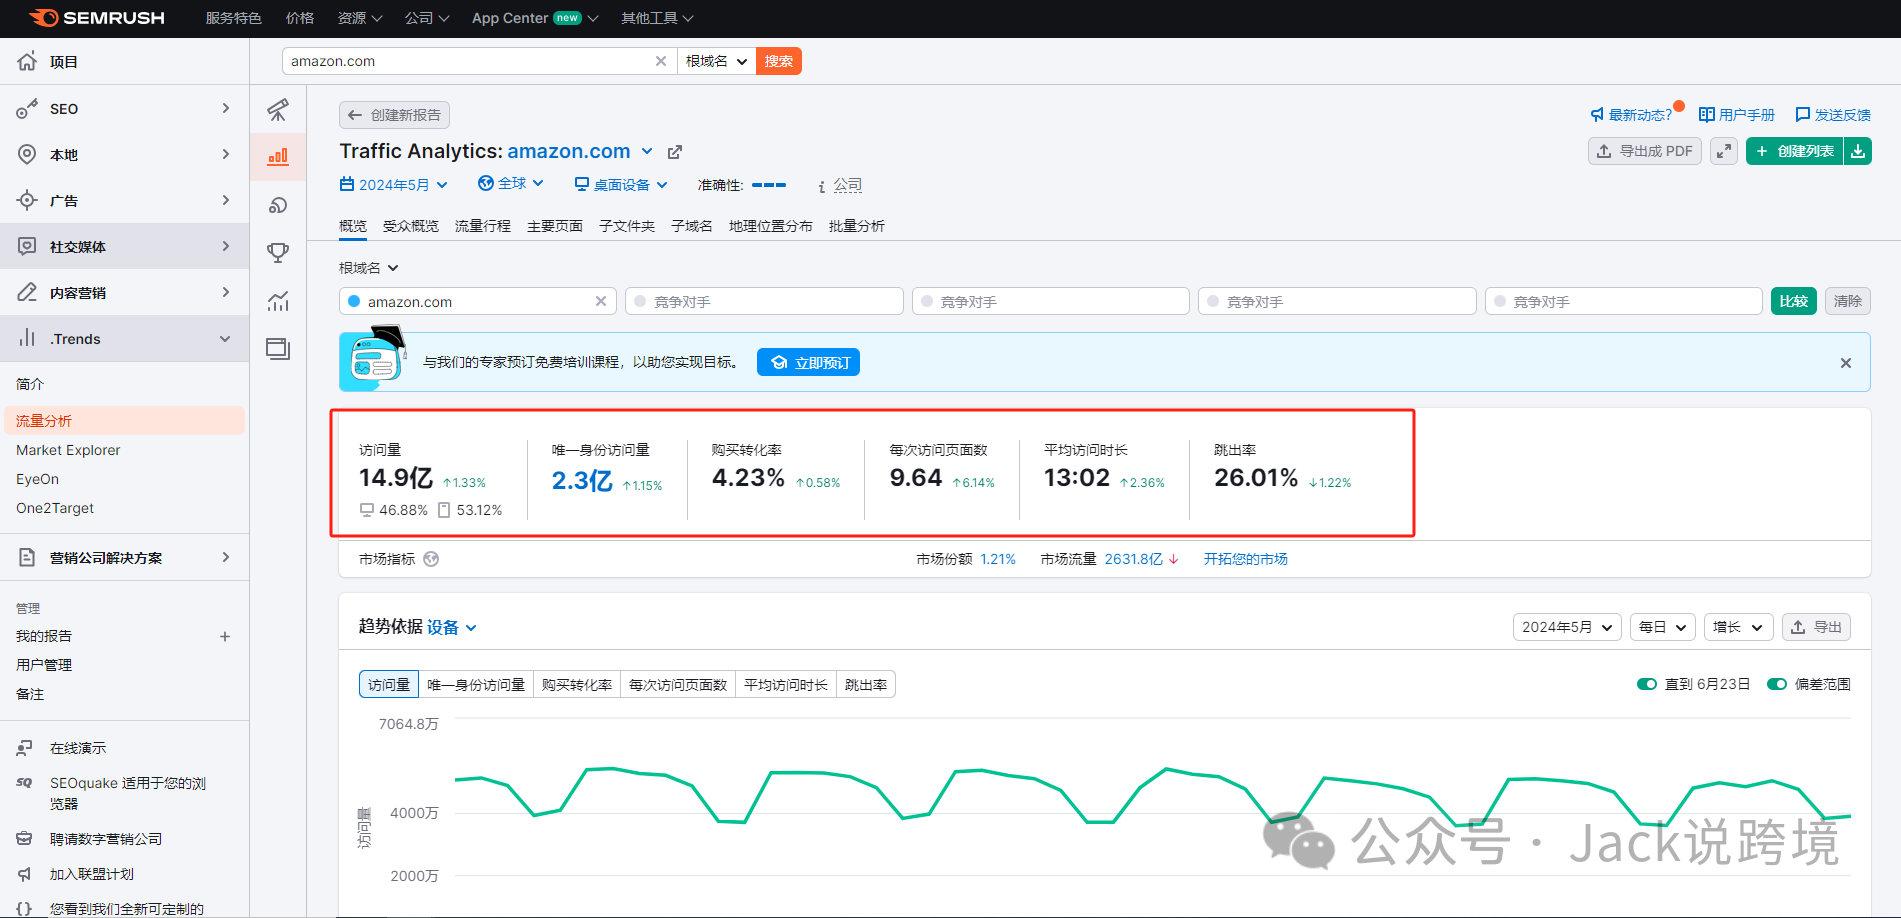Open the telescope icon in icon sidebar

pyautogui.click(x=278, y=109)
